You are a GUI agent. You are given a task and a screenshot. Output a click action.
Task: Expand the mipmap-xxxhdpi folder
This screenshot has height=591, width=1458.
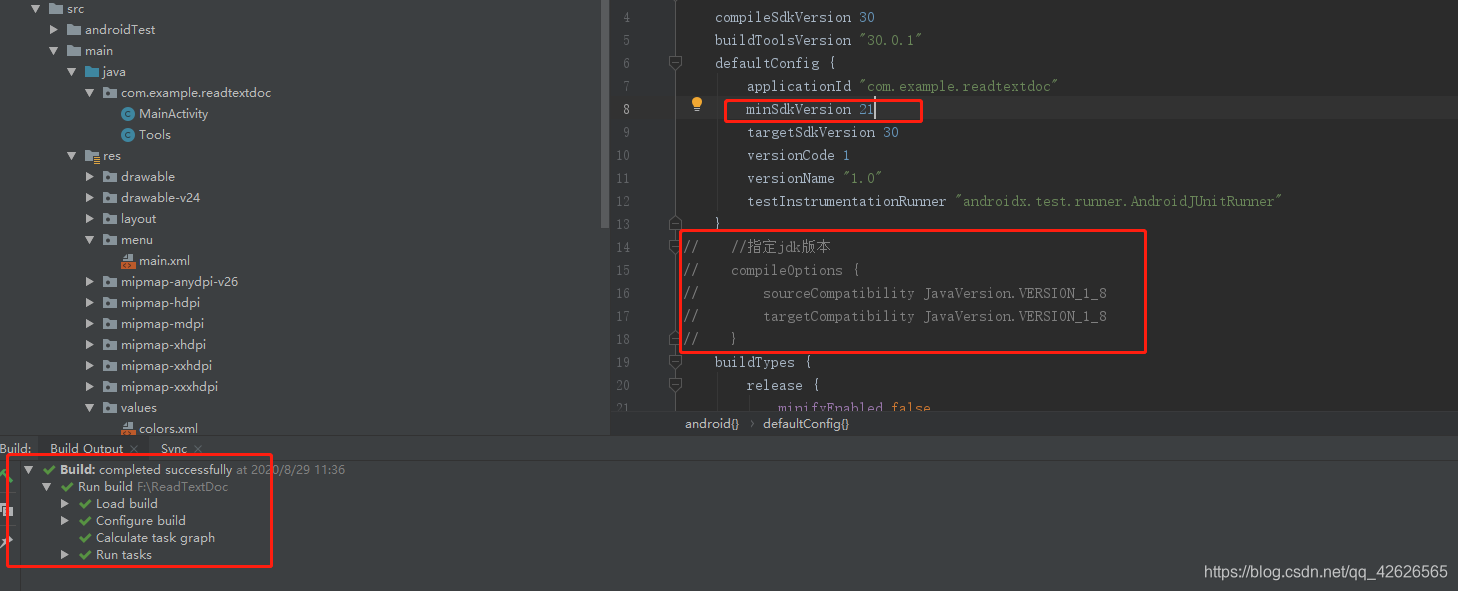pyautogui.click(x=90, y=387)
